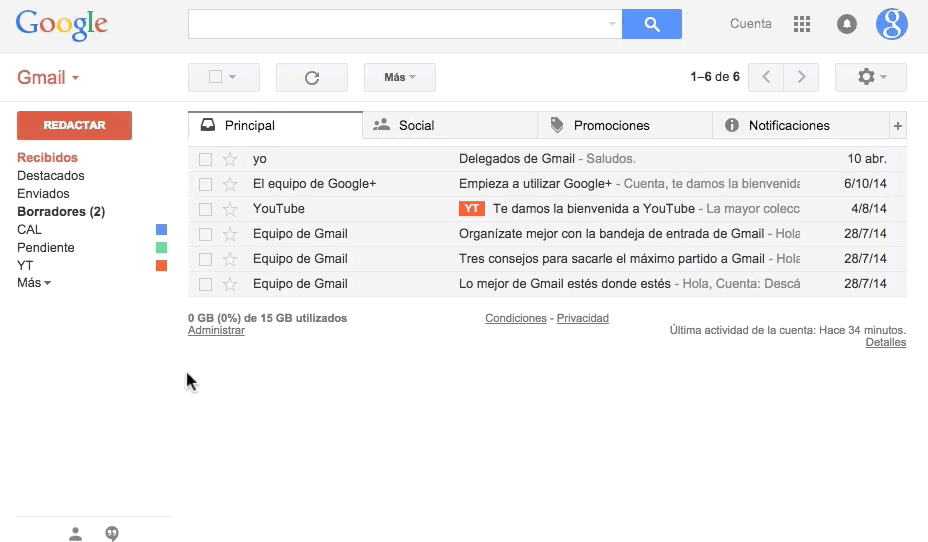This screenshot has height=542, width=928.
Task: Open the notifications bell icon
Action: 846,24
